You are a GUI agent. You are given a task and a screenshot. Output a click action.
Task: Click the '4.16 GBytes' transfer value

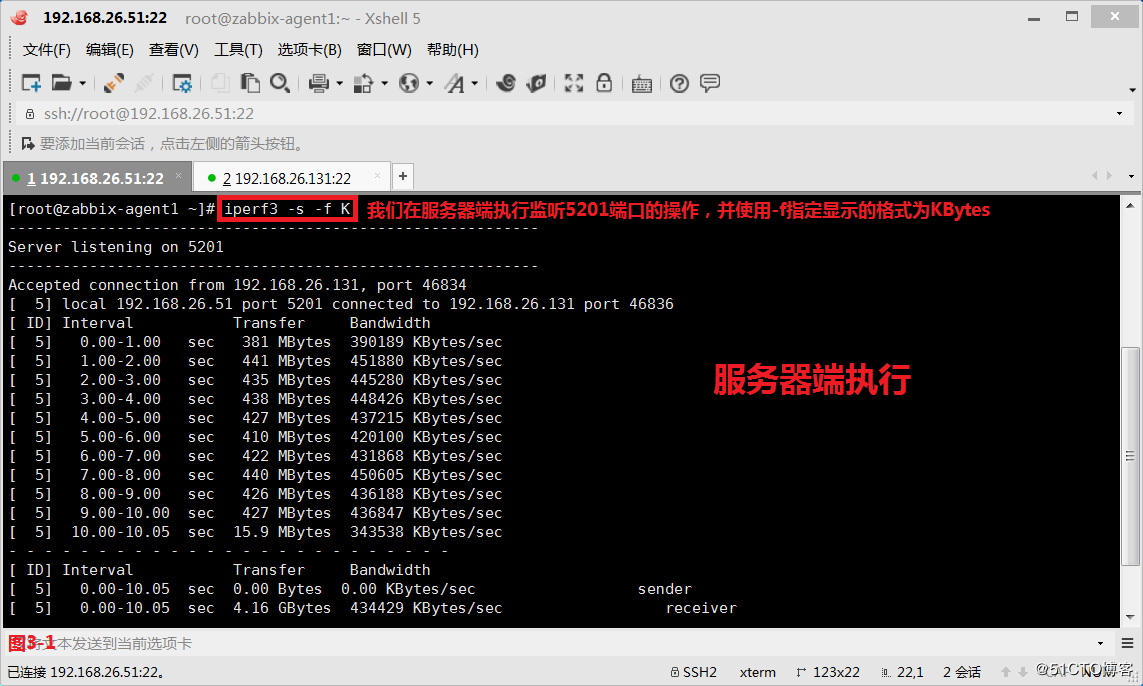pyautogui.click(x=282, y=608)
